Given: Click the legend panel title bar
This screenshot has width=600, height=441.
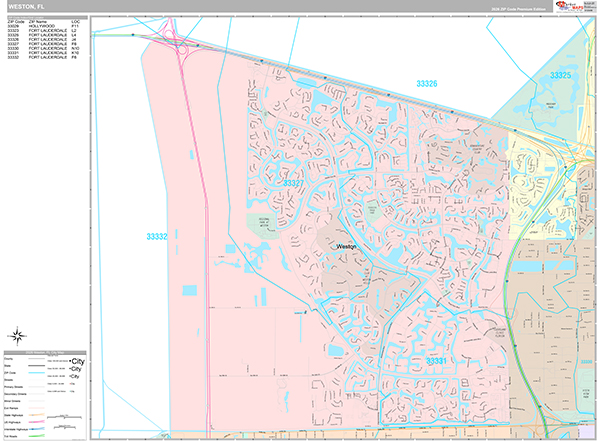Looking at the screenshot, I should [45, 353].
